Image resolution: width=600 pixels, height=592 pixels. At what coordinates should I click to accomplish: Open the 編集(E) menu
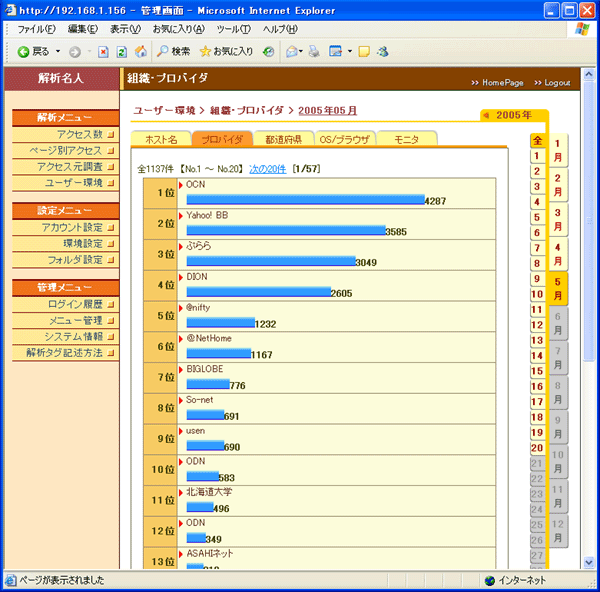click(x=83, y=29)
